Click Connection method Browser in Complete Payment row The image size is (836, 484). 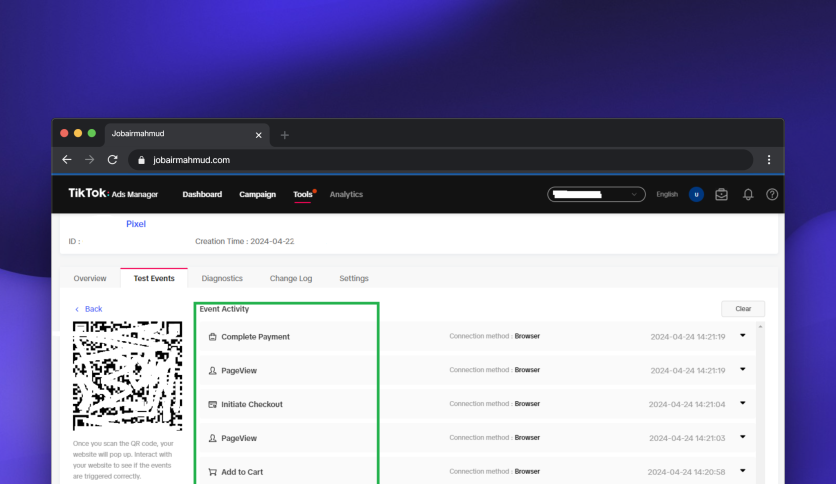pyautogui.click(x=494, y=336)
